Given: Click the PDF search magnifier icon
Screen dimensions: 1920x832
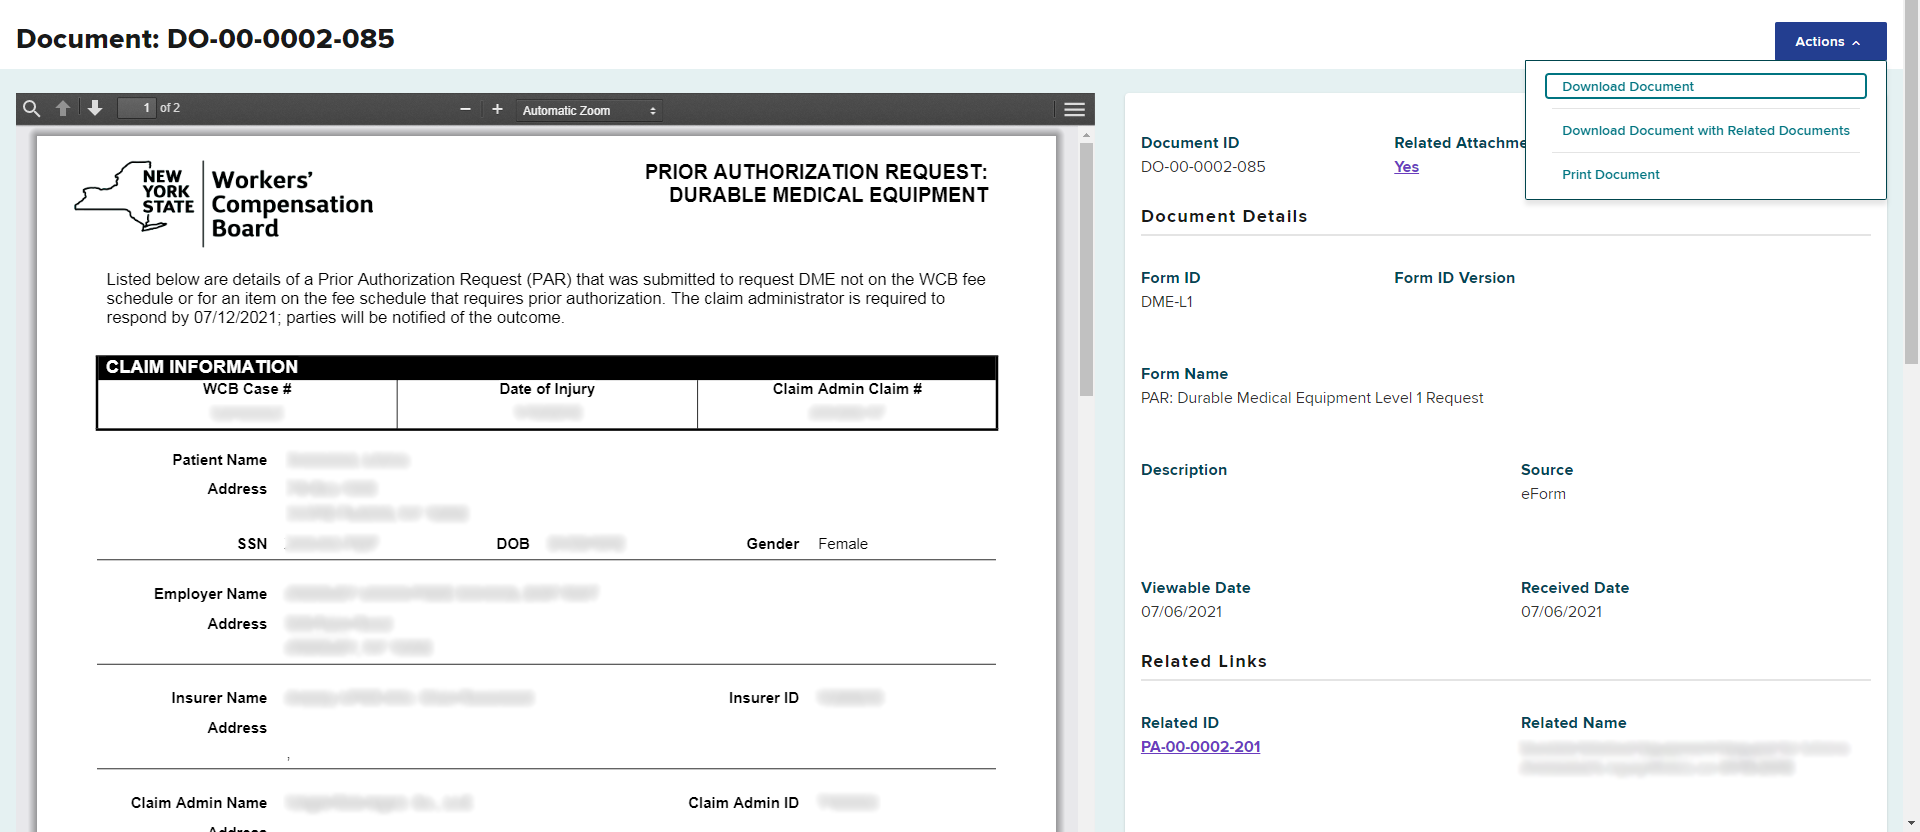Looking at the screenshot, I should point(31,109).
